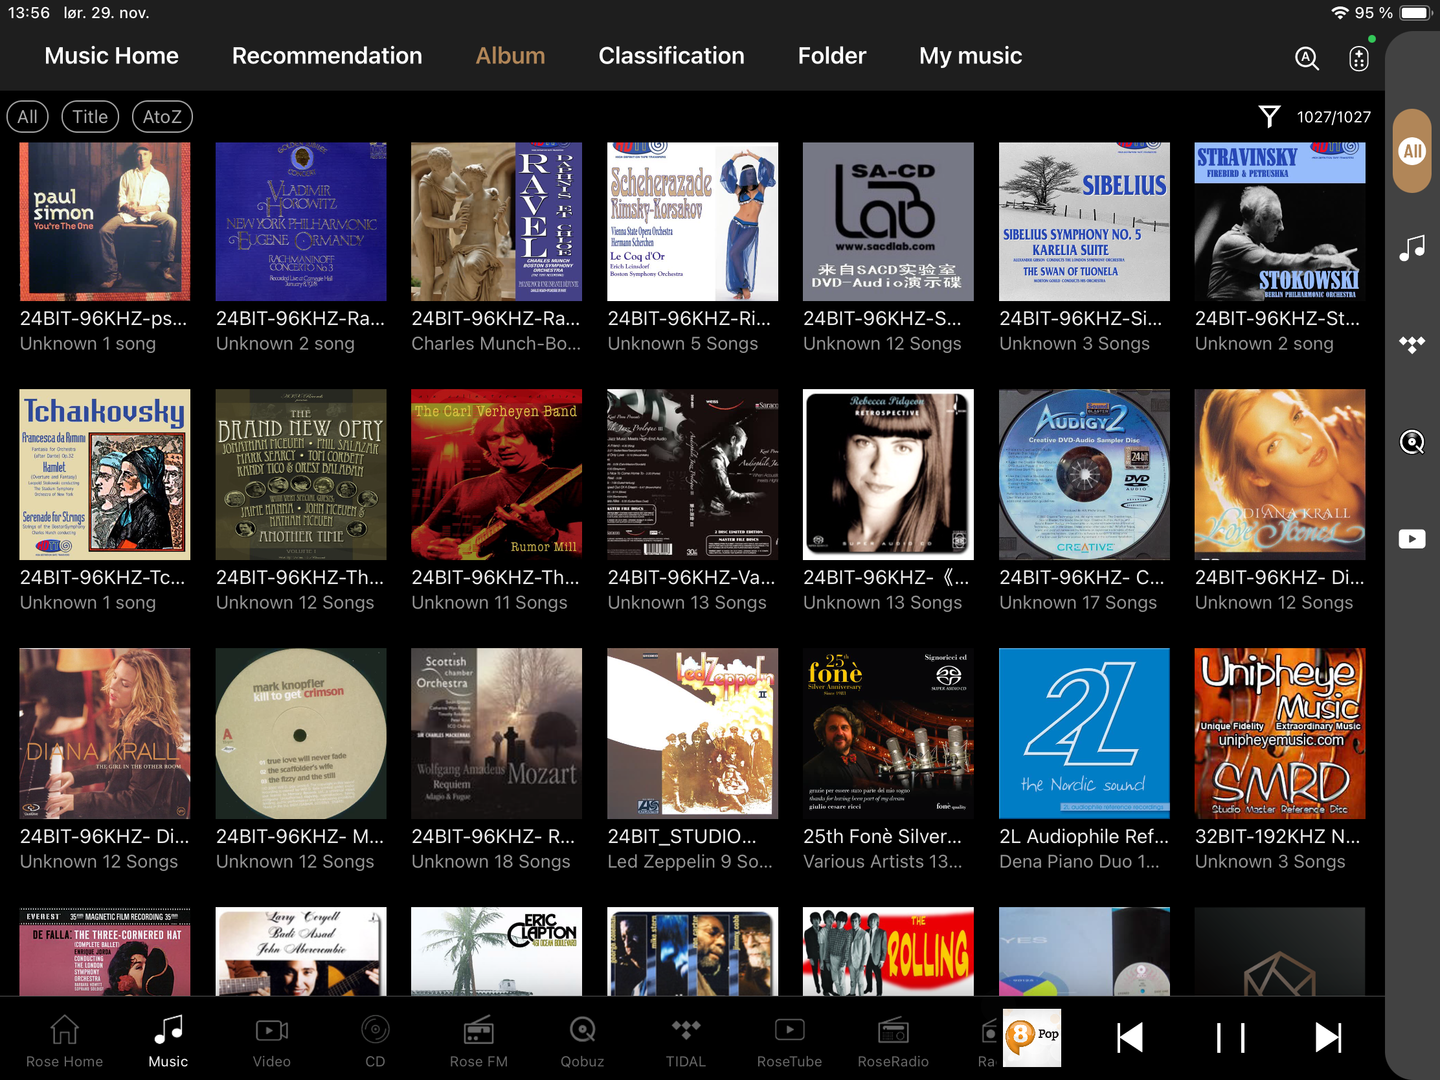Choose the music note icon in right sidebar
1440x1080 pixels.
[1412, 248]
